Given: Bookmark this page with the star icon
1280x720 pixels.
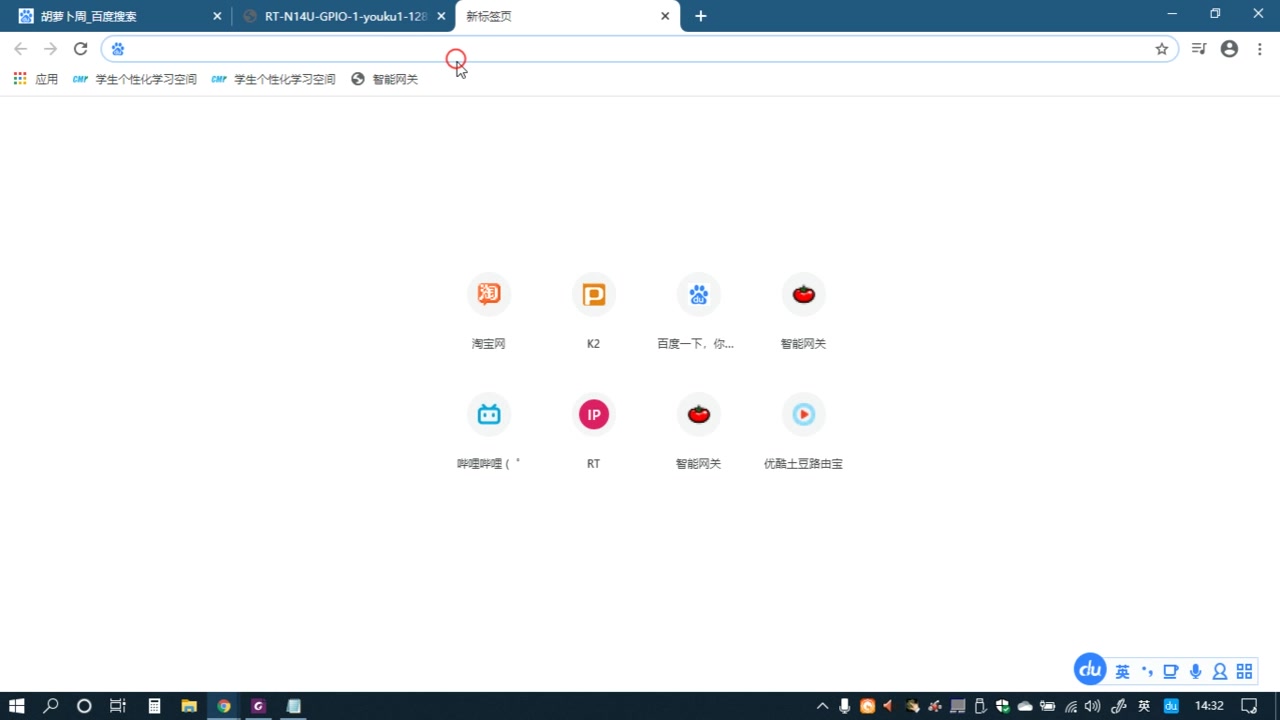Looking at the screenshot, I should [x=1162, y=48].
